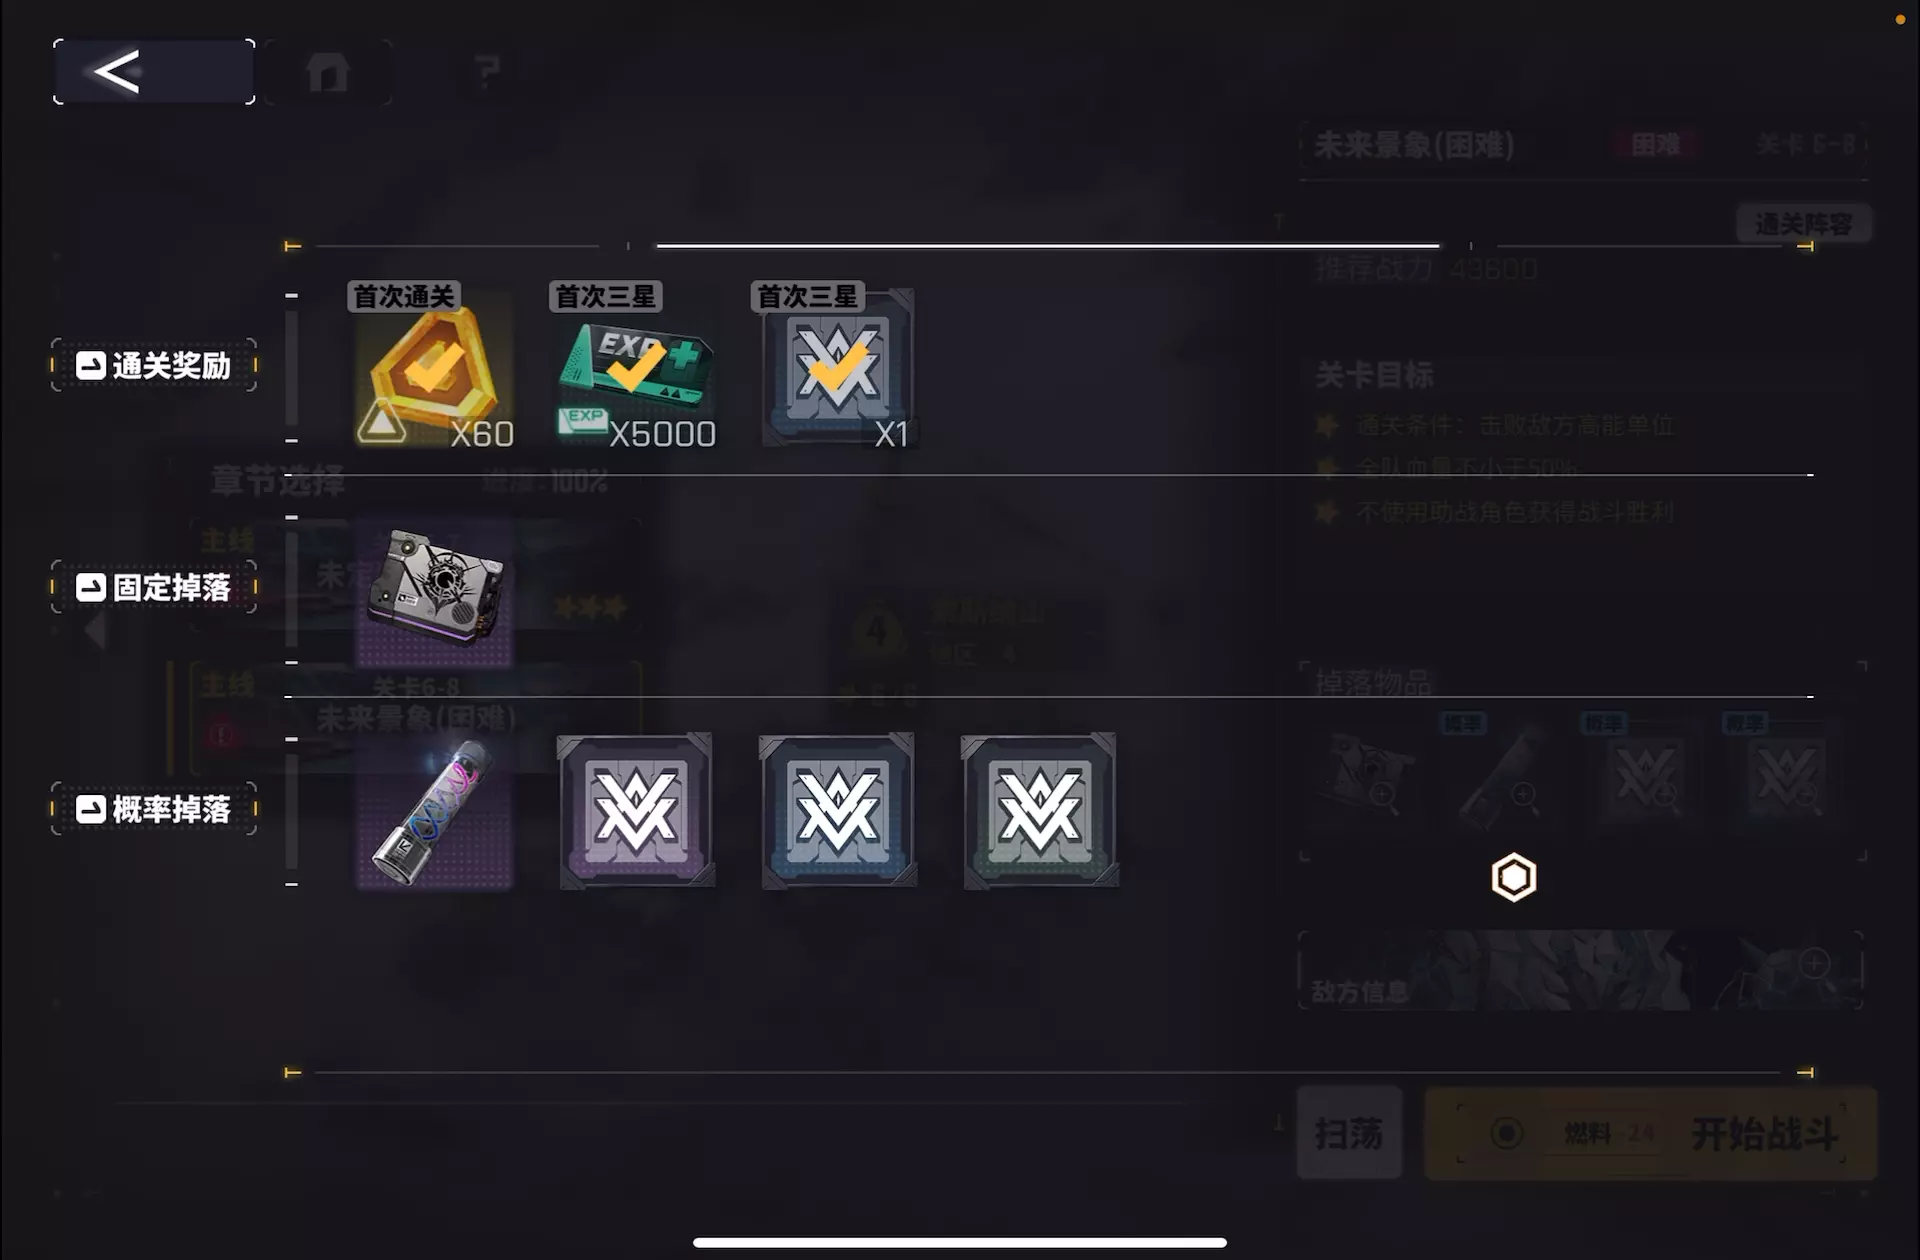This screenshot has width=1920, height=1260.
Task: Tap the back arrow button
Action: [x=154, y=72]
